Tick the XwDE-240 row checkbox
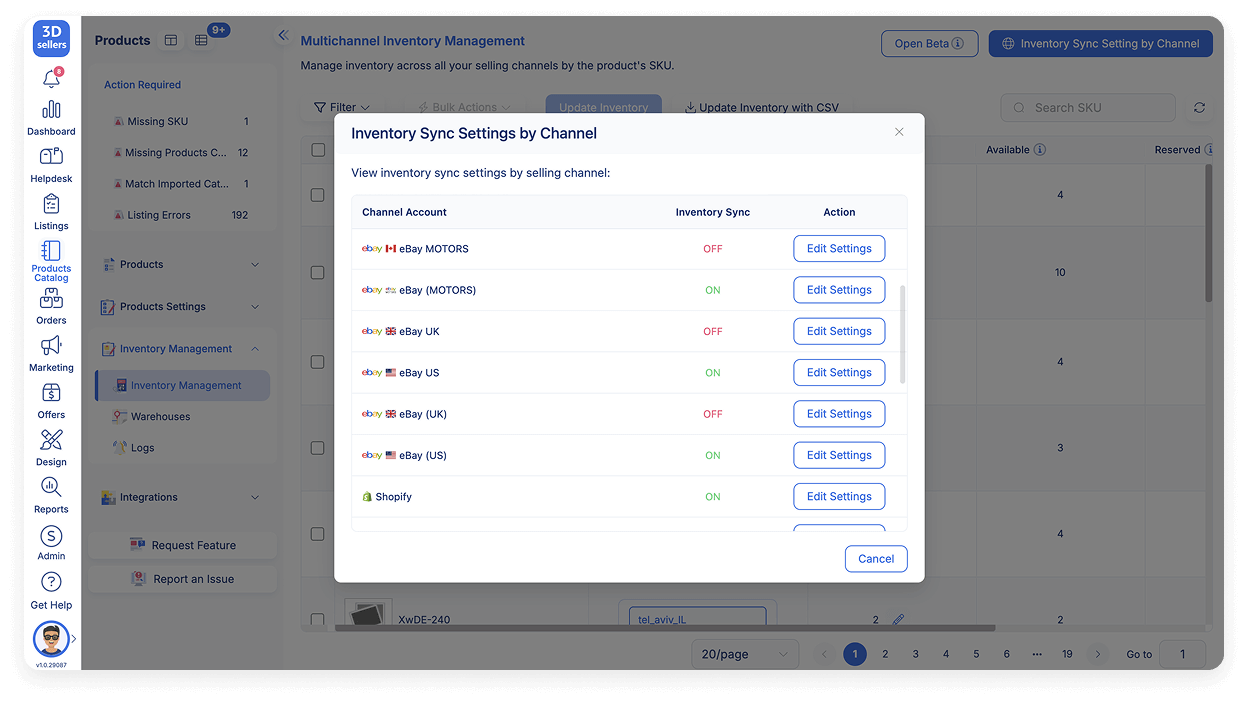The height and width of the screenshot is (702, 1248). (x=318, y=620)
